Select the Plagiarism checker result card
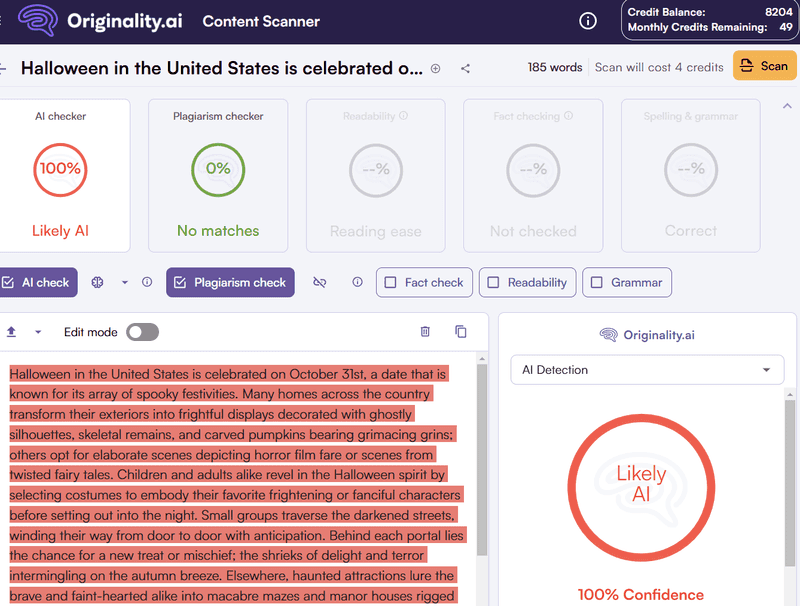 coord(218,175)
